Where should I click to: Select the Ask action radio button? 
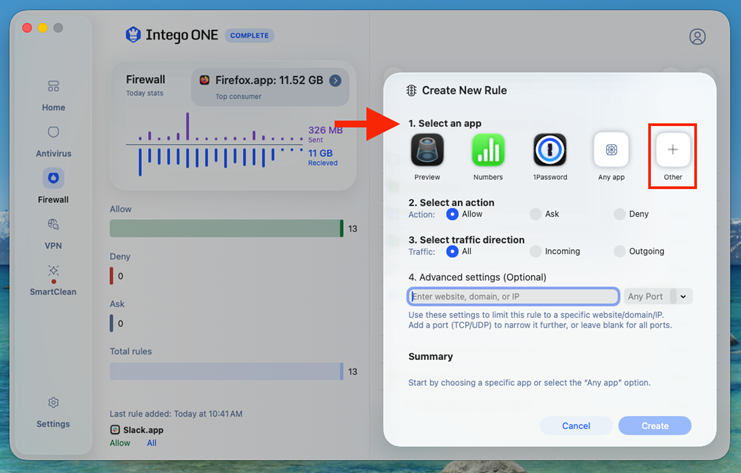coord(535,214)
